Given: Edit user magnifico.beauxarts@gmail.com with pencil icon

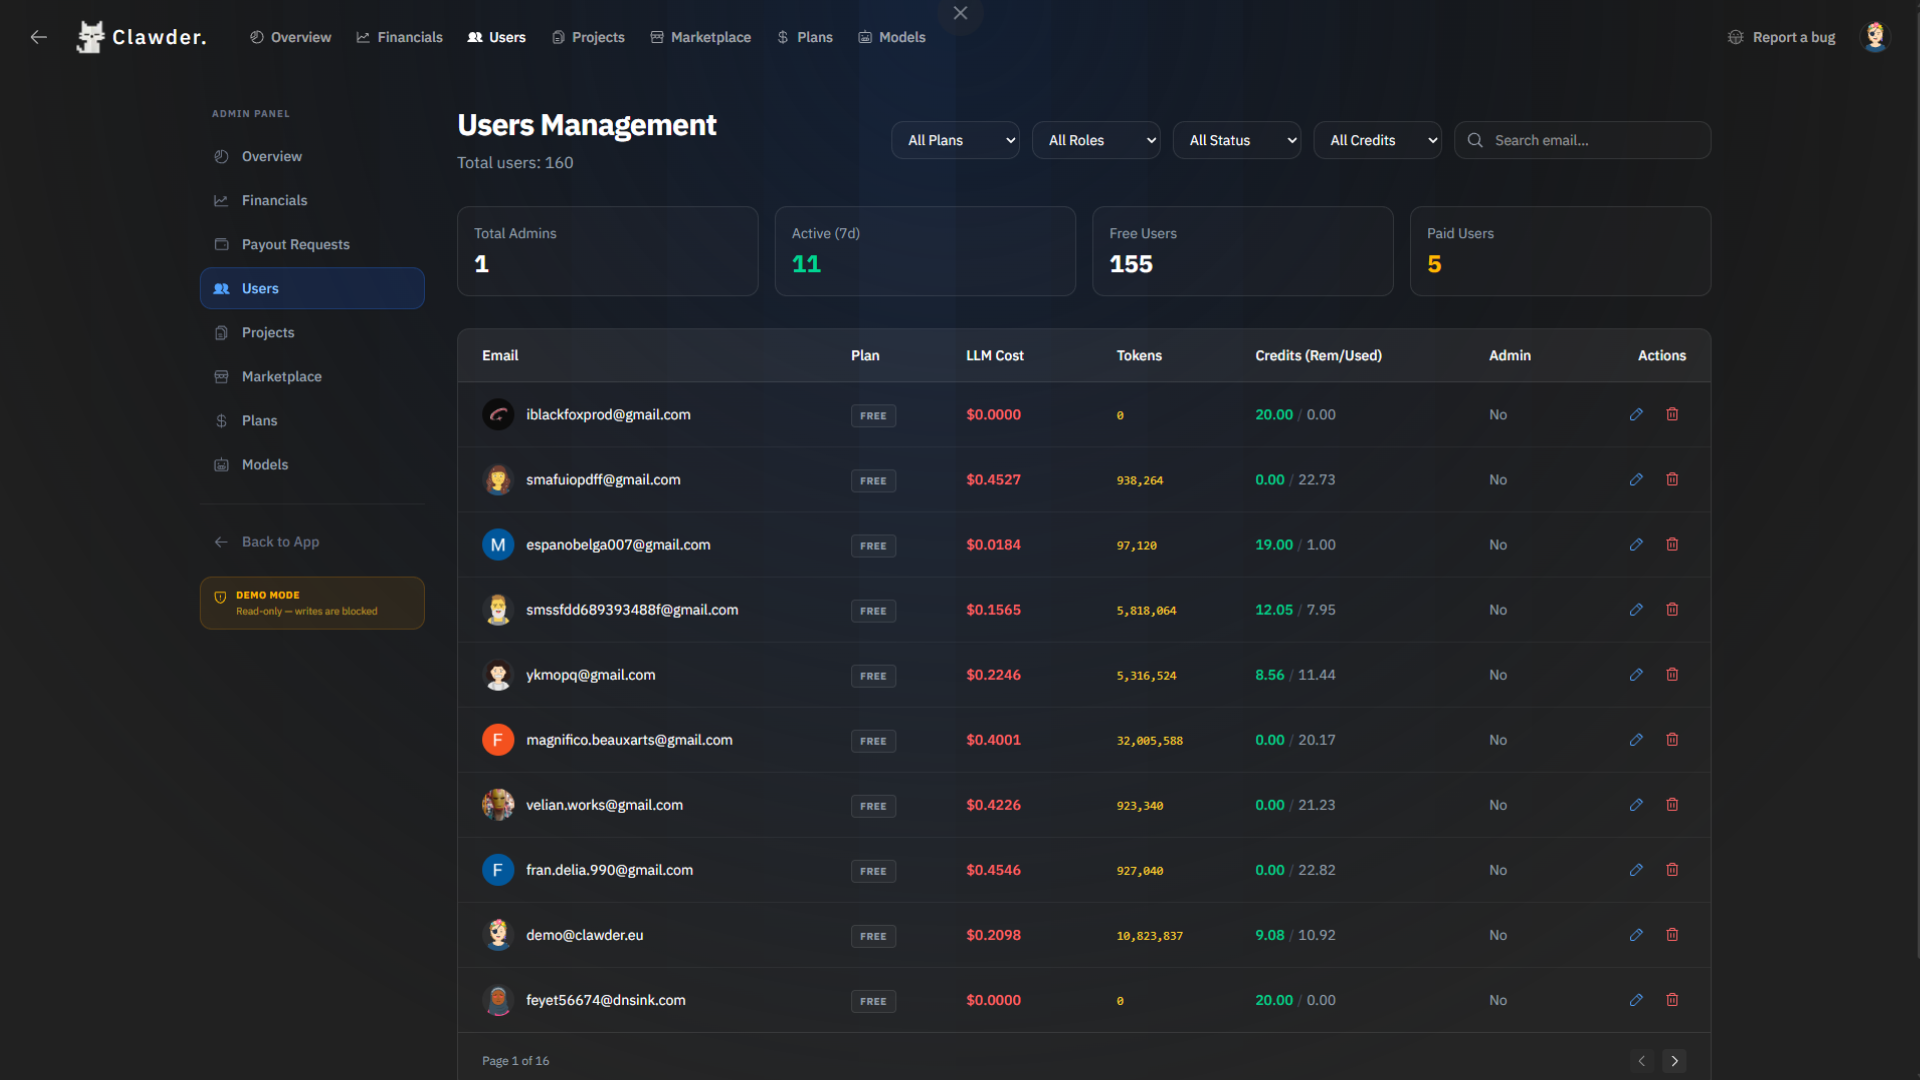Looking at the screenshot, I should [x=1636, y=739].
